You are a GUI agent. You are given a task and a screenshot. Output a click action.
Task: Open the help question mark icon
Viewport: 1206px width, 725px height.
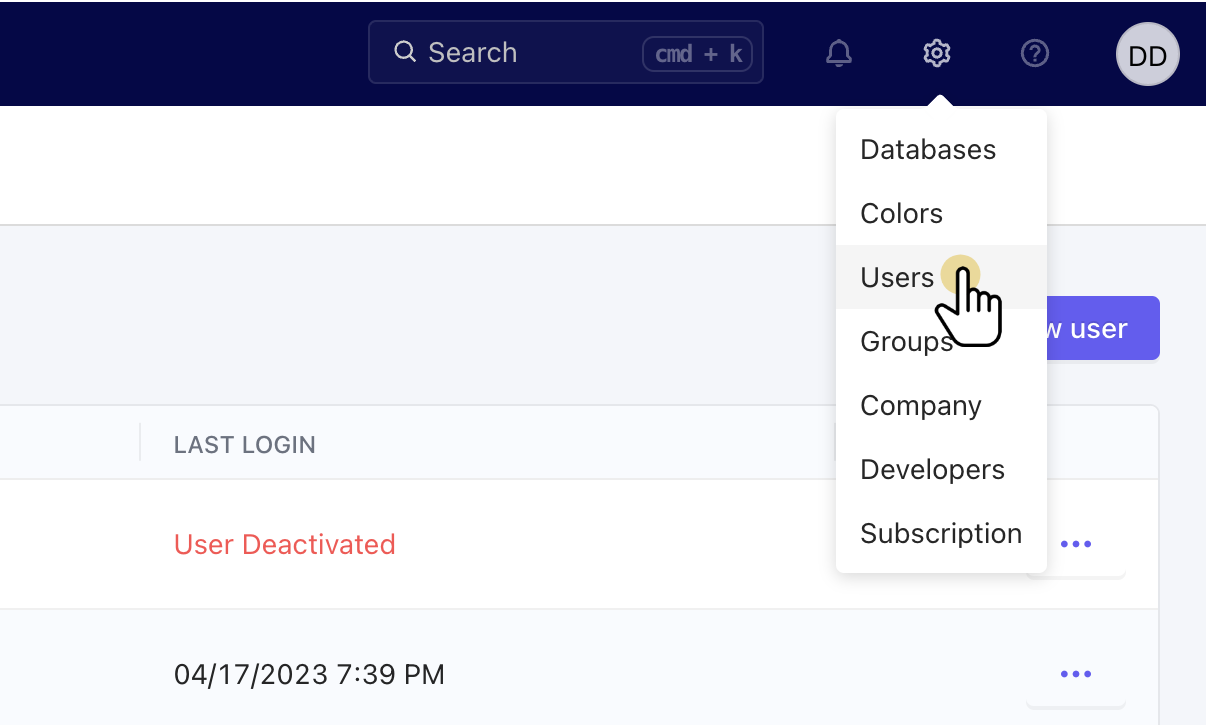click(1034, 53)
